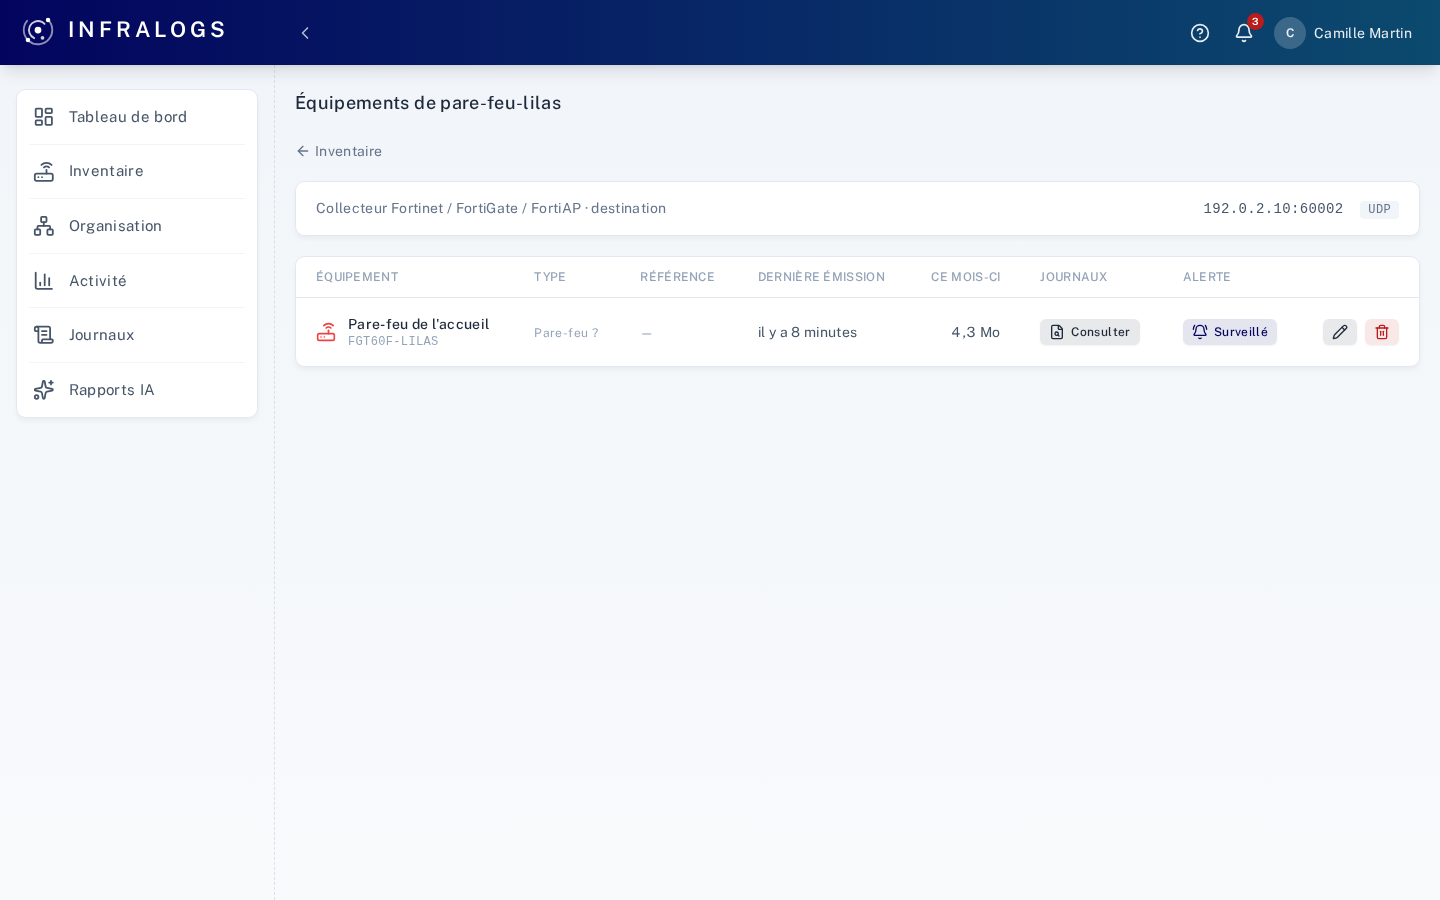Screen dimensions: 1440x900
Task: Click the Infralogs logo icon
Action: click(x=38, y=31)
